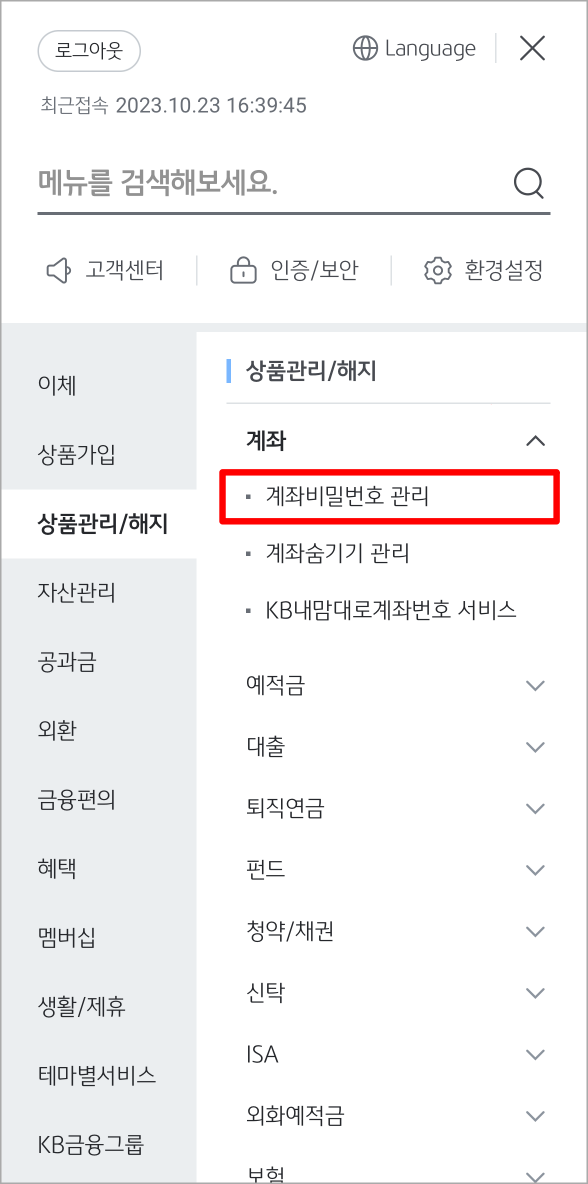Image resolution: width=588 pixels, height=1184 pixels.
Task: Open the 자산관리 category
Action: click(75, 592)
